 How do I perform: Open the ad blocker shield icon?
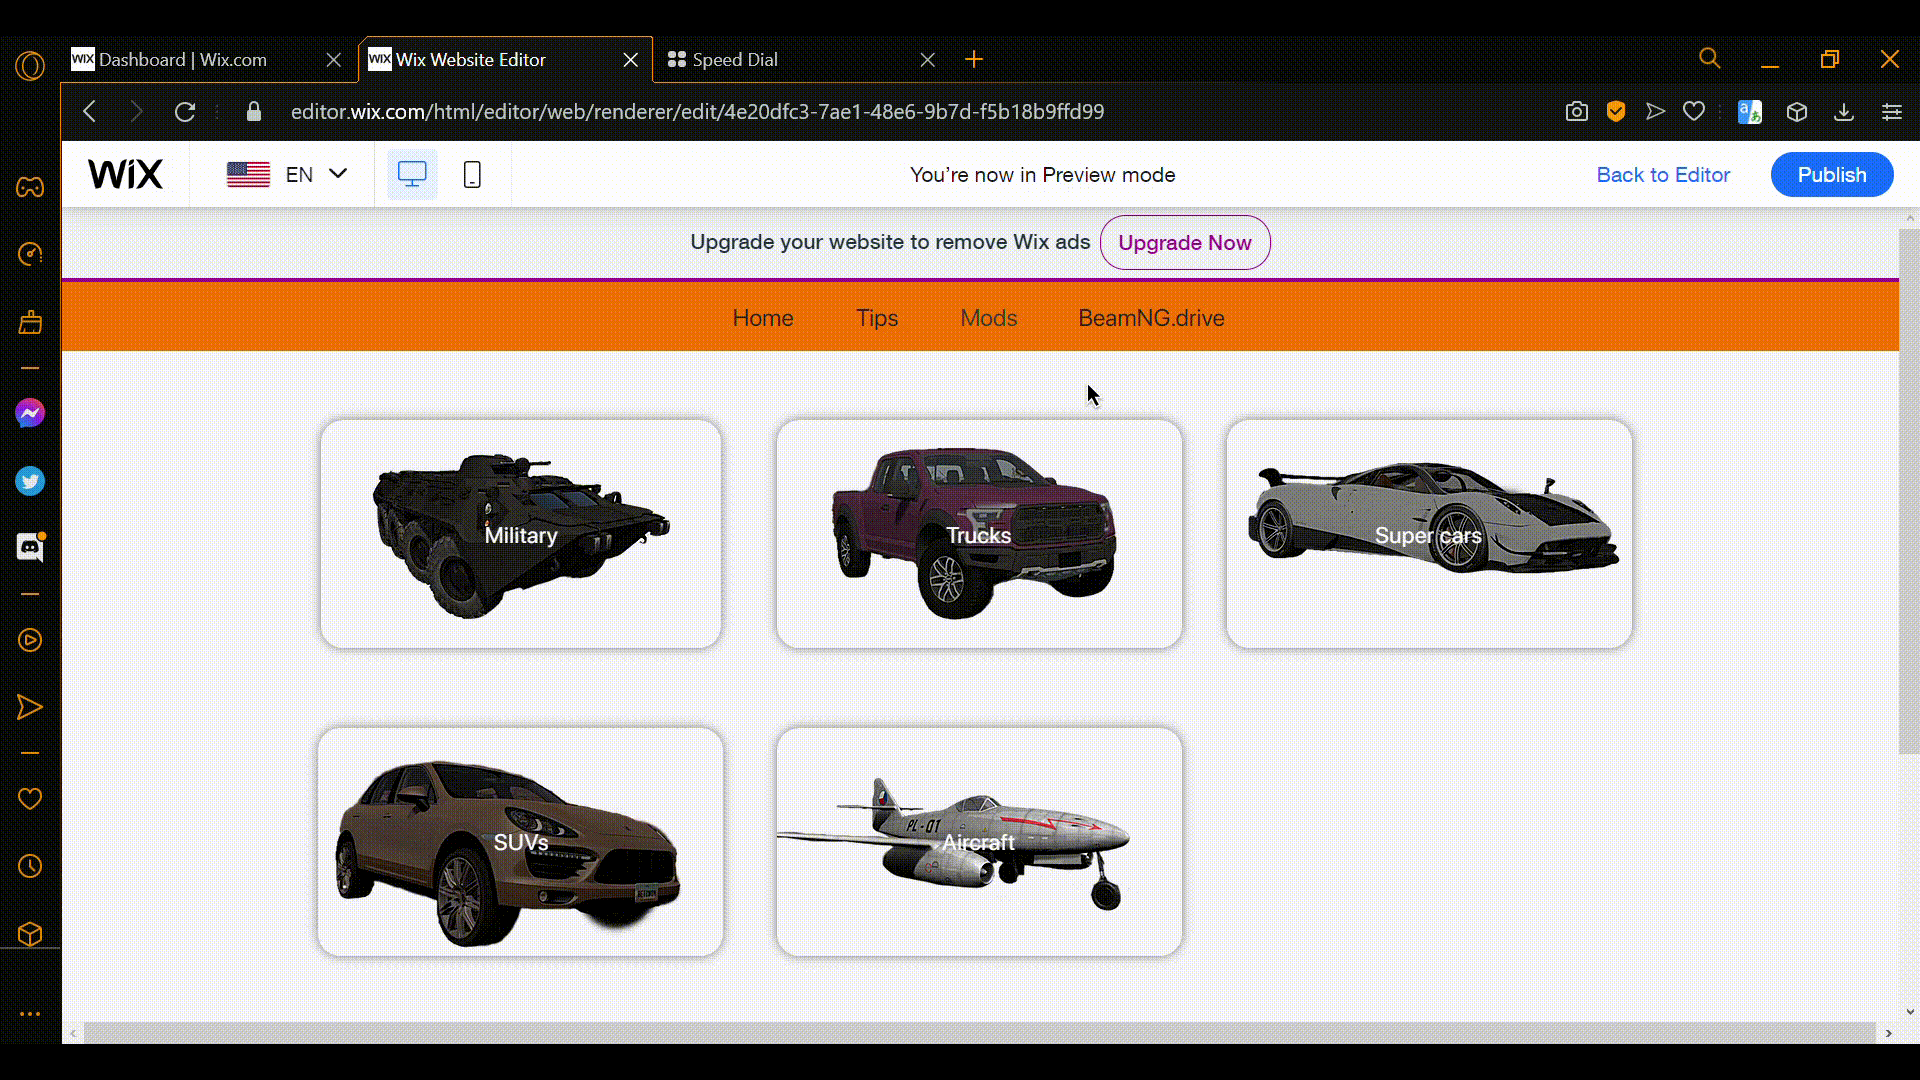point(1616,112)
